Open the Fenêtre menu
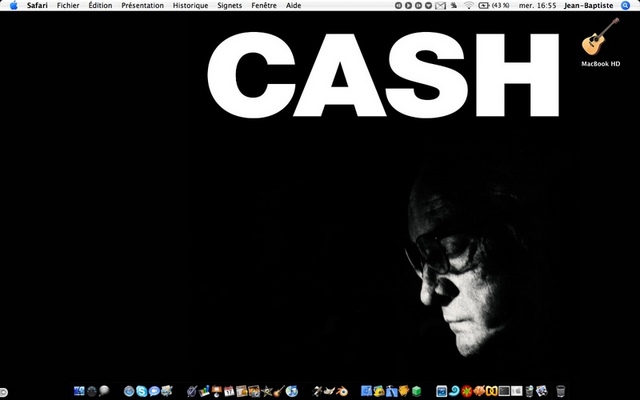 click(x=264, y=5)
